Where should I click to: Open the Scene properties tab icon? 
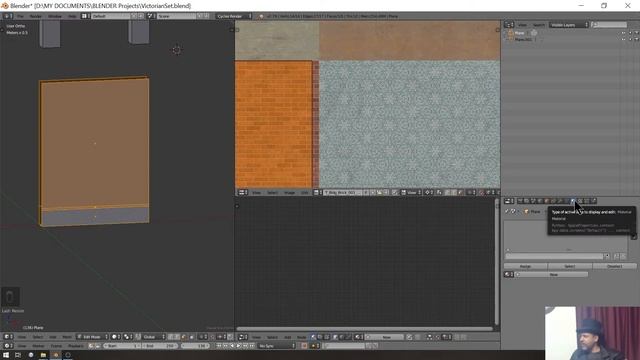[x=533, y=200]
